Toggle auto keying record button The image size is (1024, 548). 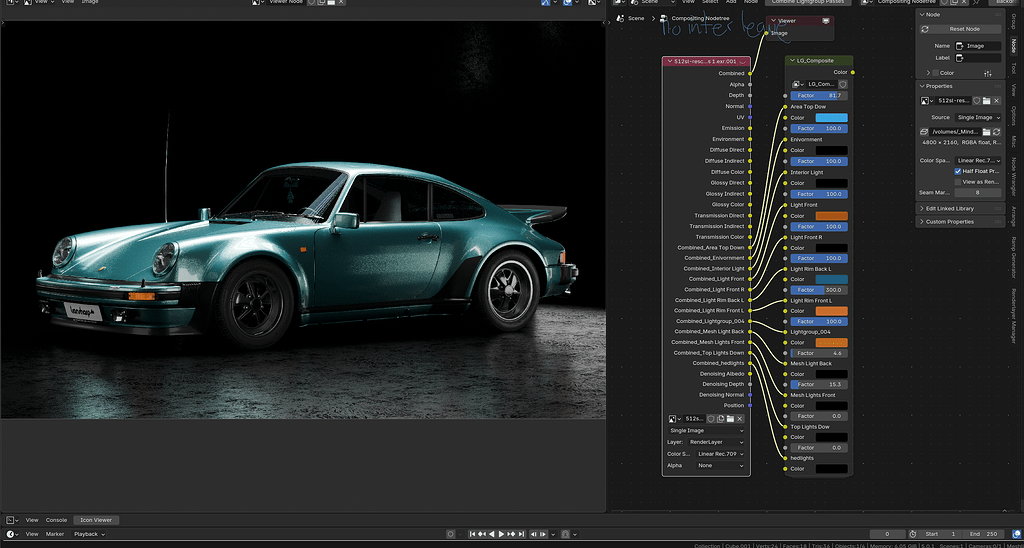point(451,534)
